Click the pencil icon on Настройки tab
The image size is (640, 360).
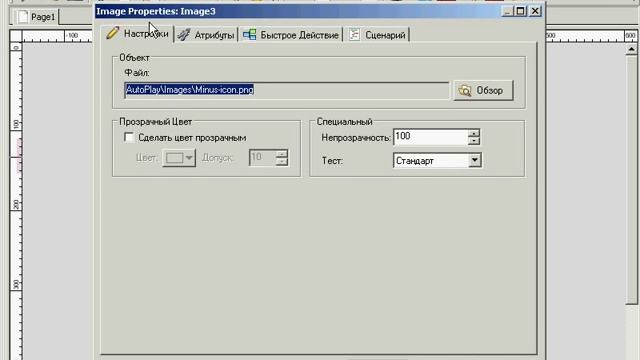[113, 33]
